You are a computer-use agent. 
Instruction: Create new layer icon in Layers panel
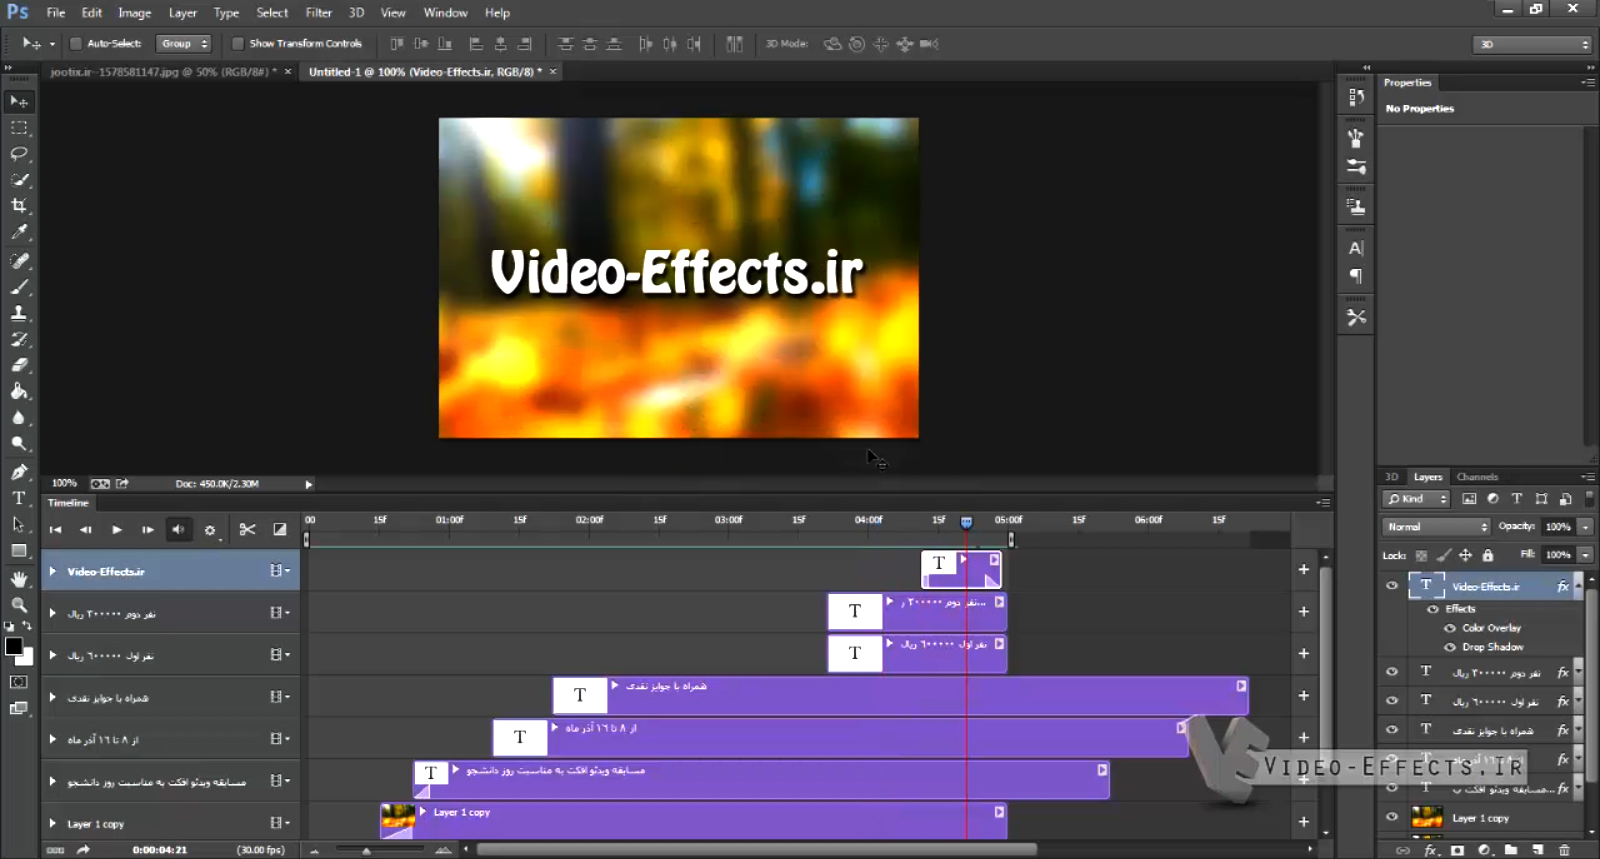(x=1538, y=850)
